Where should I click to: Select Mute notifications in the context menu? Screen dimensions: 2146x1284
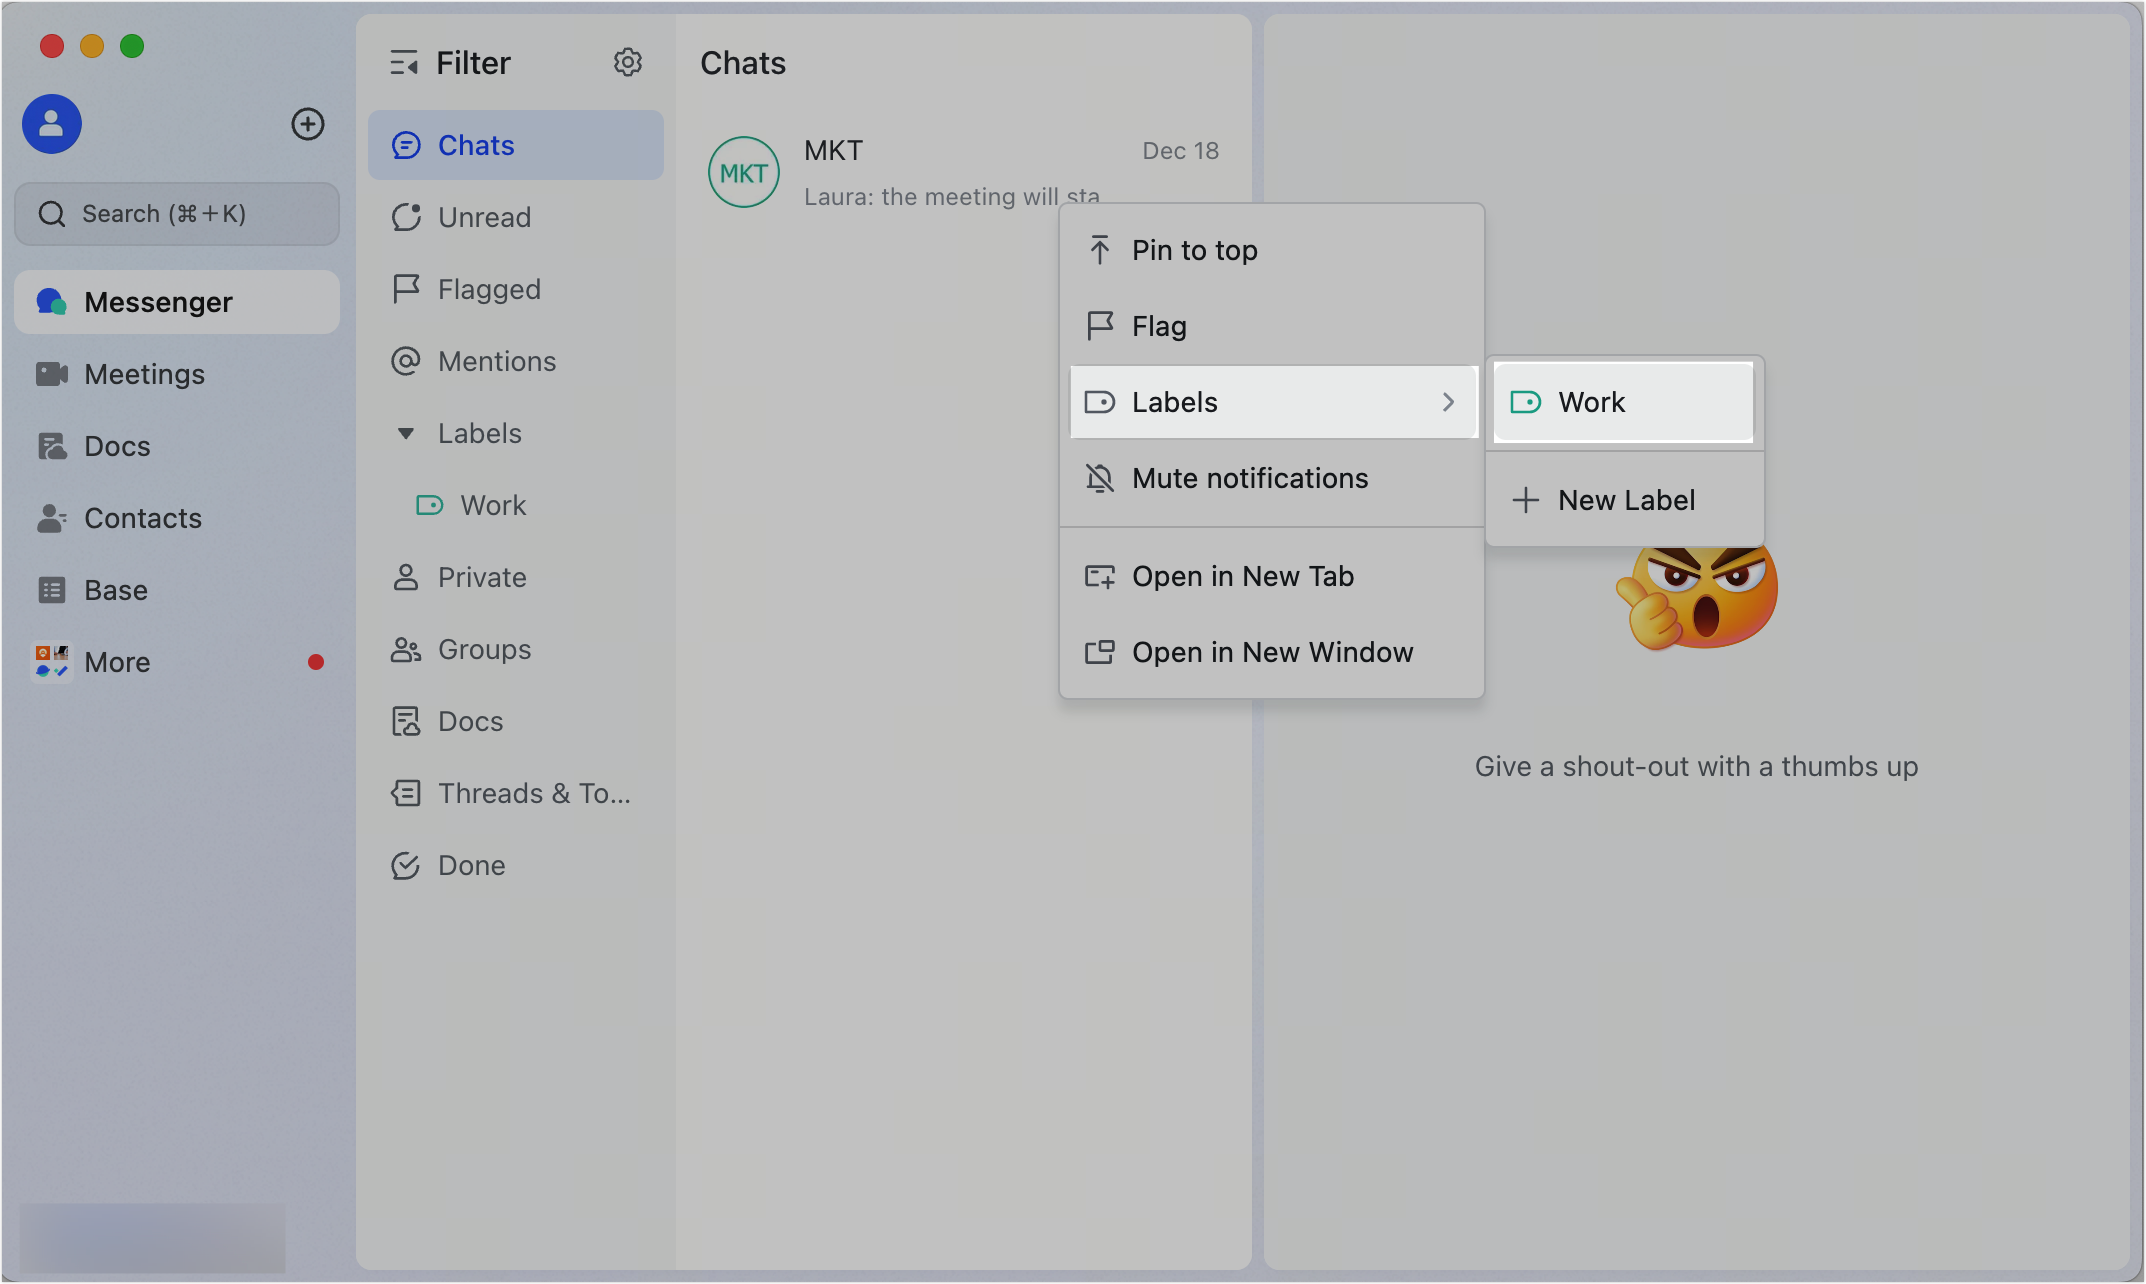click(x=1249, y=478)
